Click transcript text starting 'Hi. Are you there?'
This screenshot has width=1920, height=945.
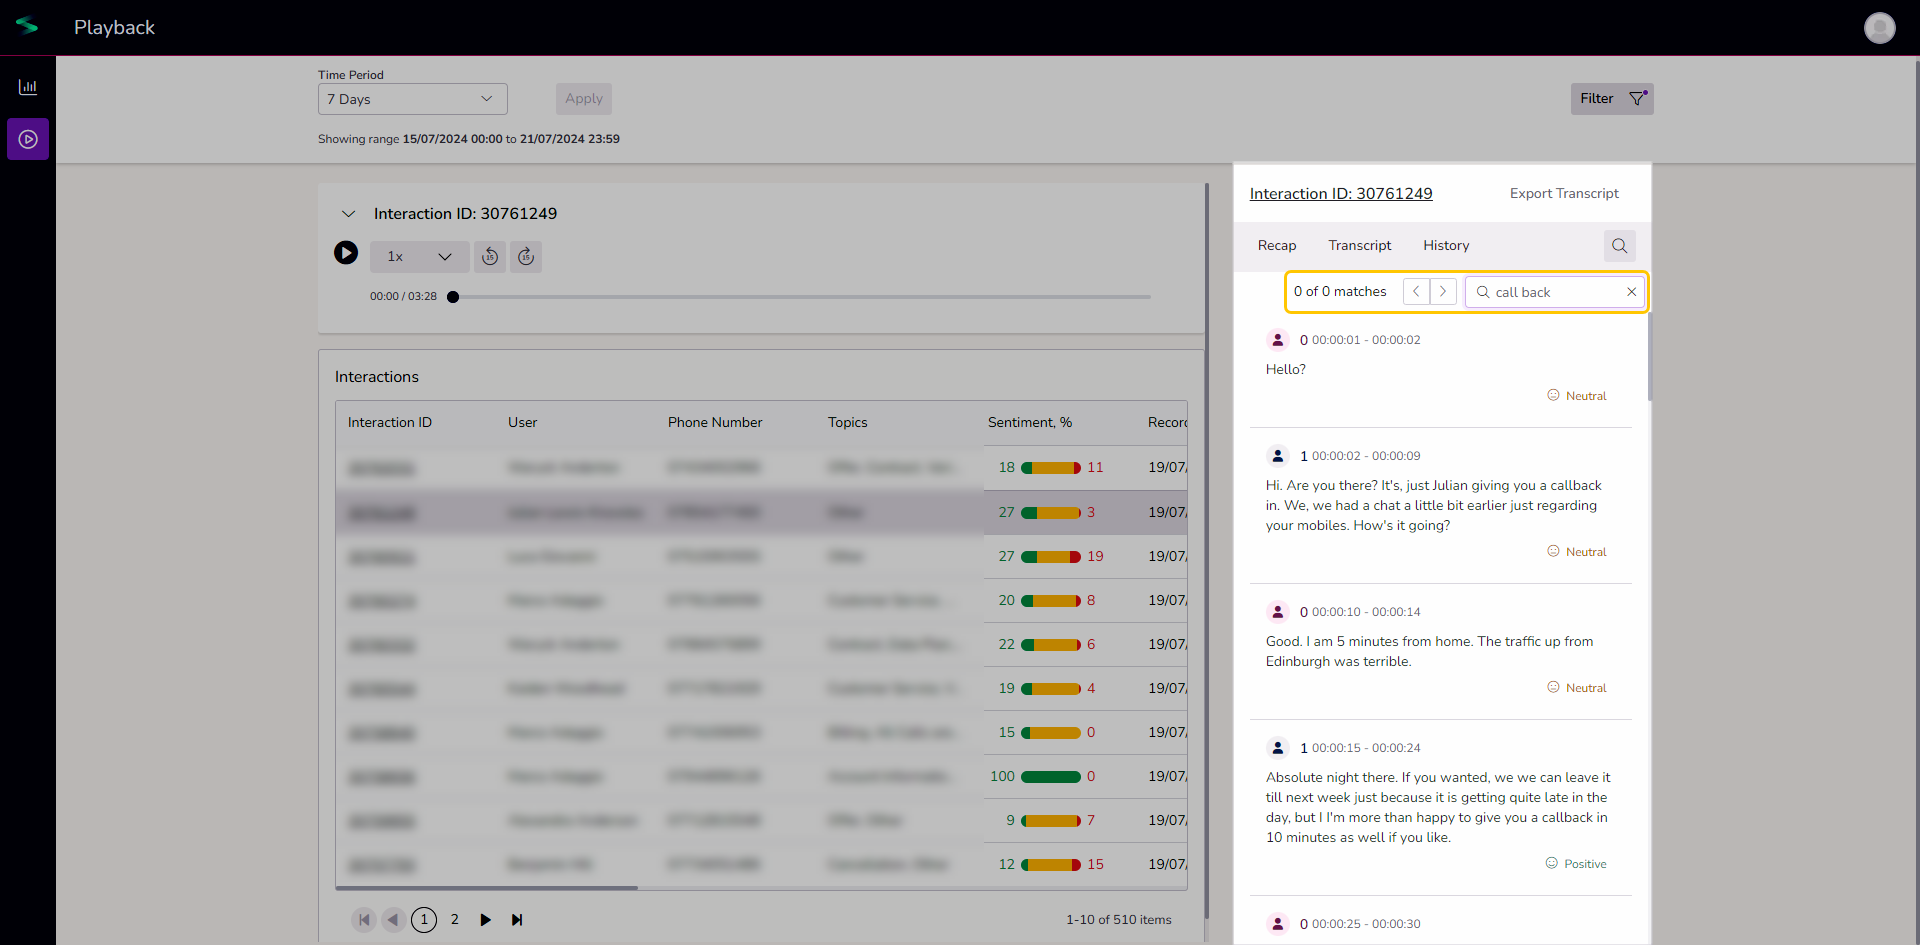[x=1434, y=506]
